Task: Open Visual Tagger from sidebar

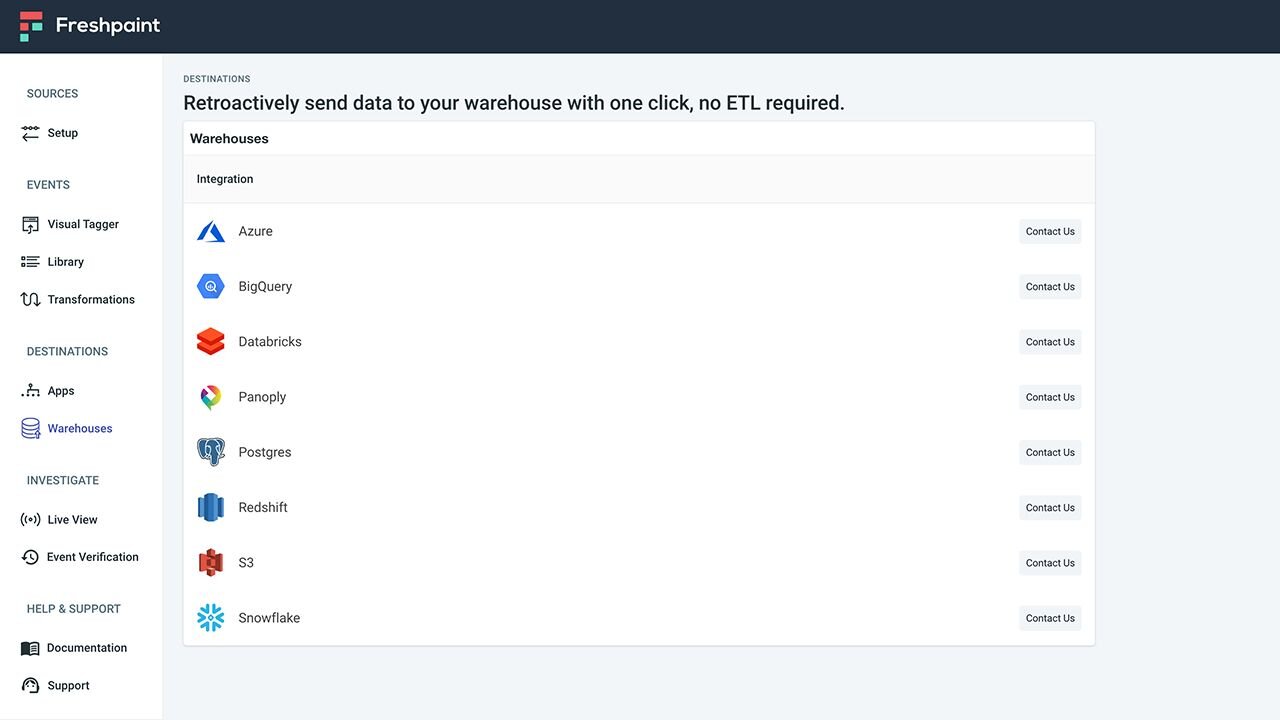Action: (83, 225)
